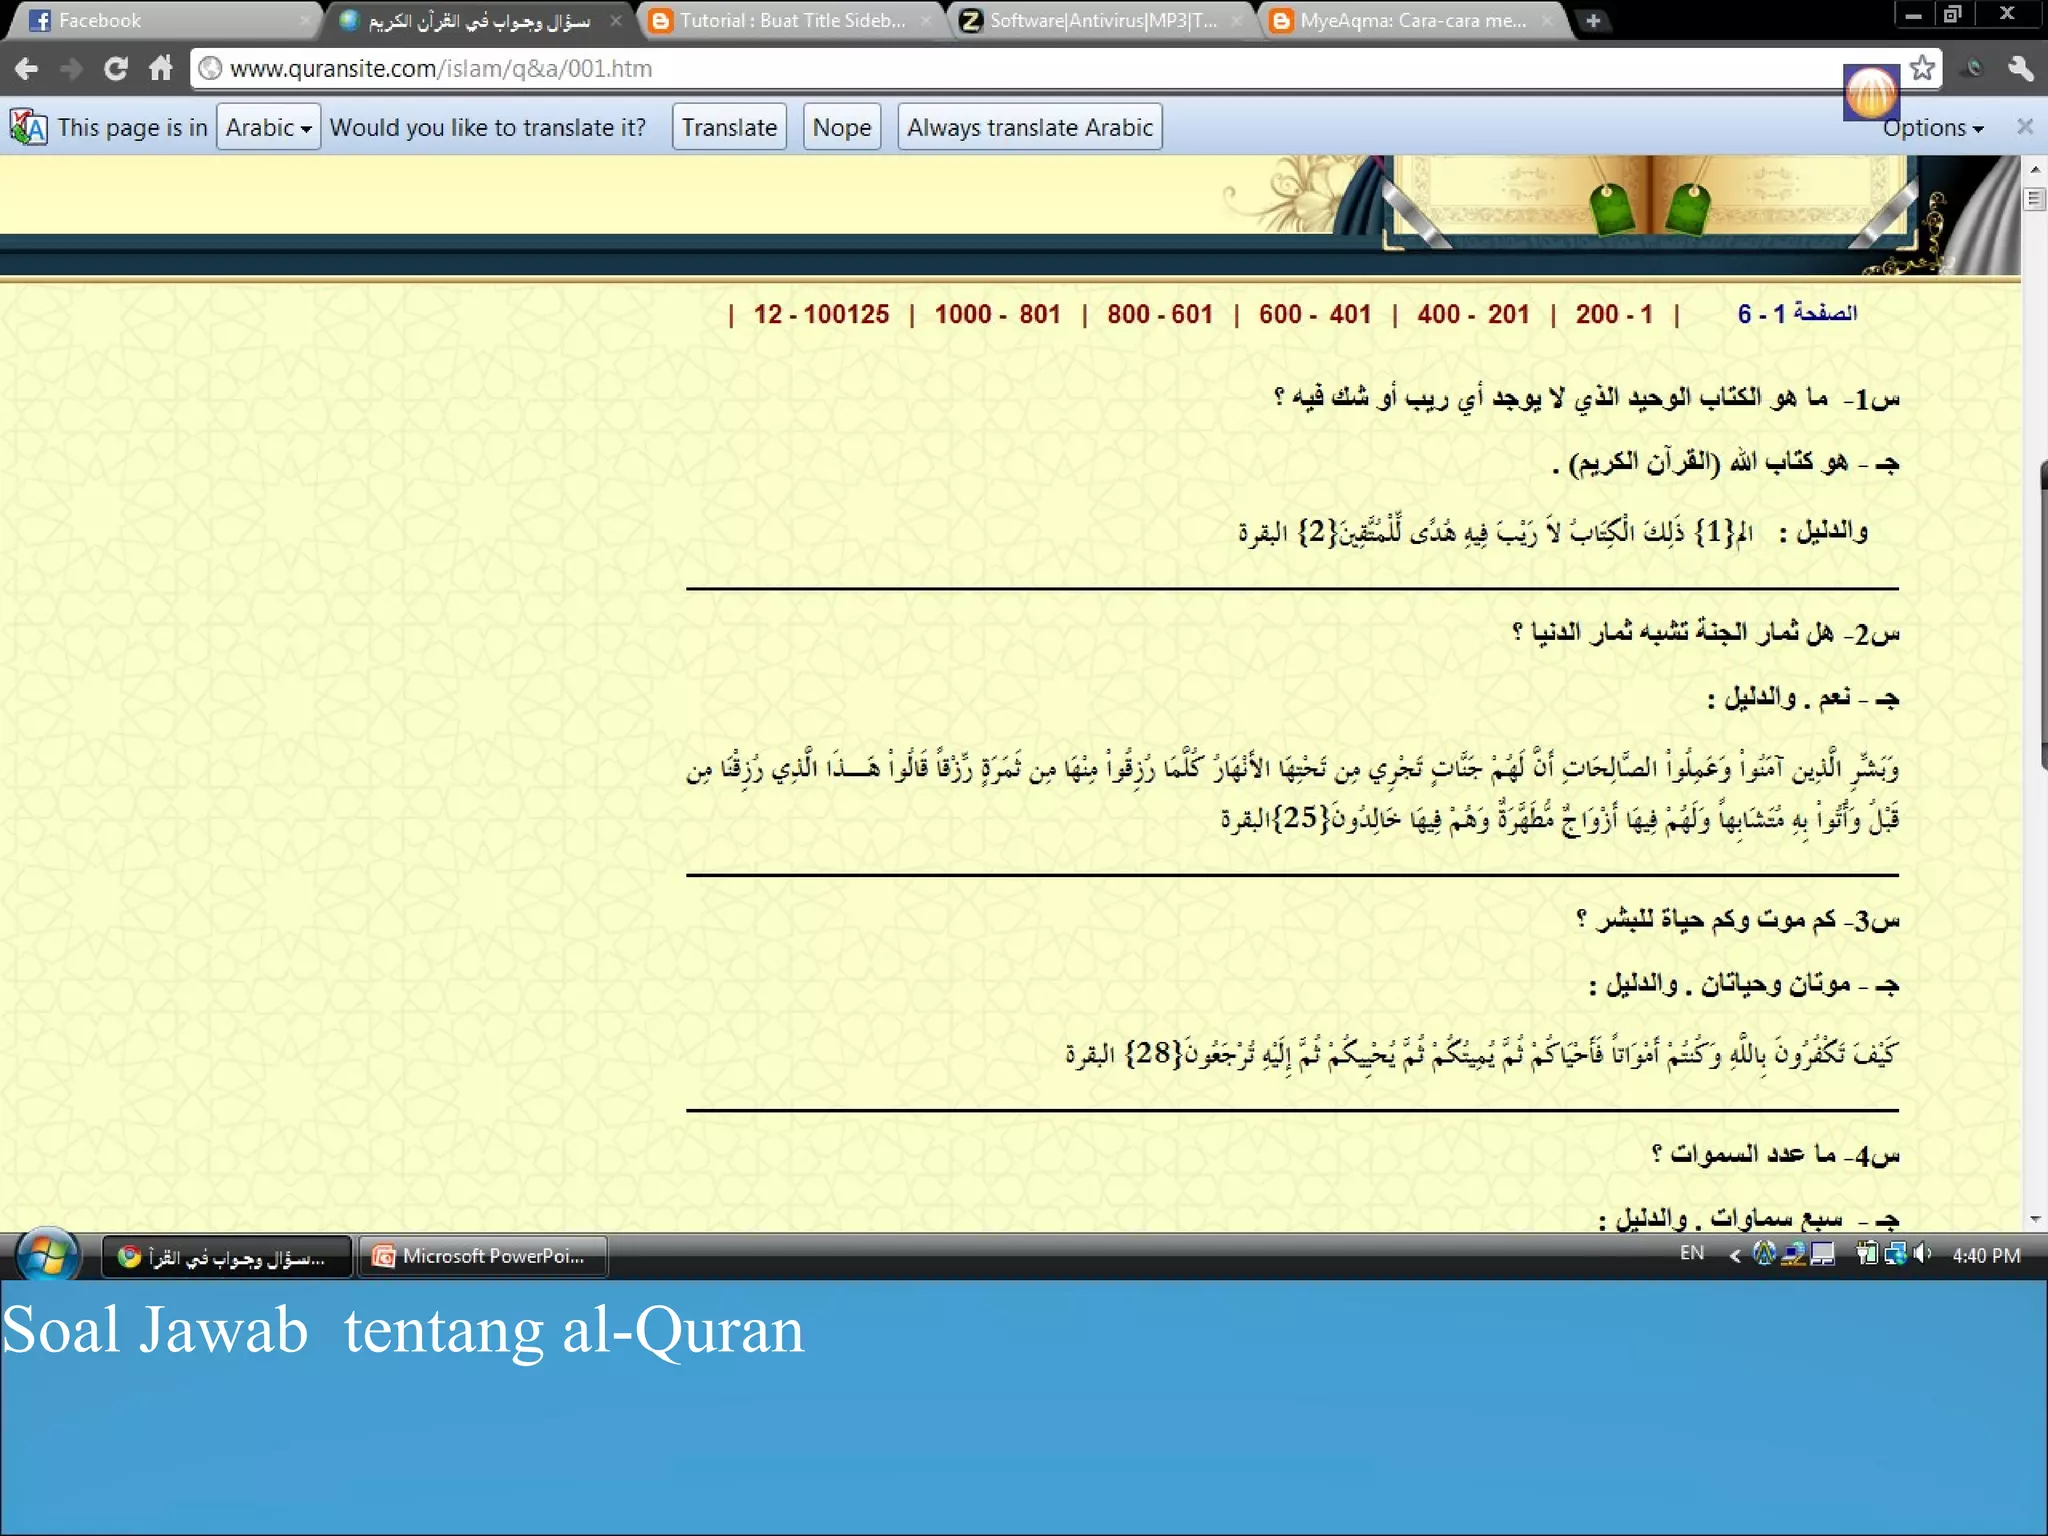Go to the home page icon

(161, 69)
